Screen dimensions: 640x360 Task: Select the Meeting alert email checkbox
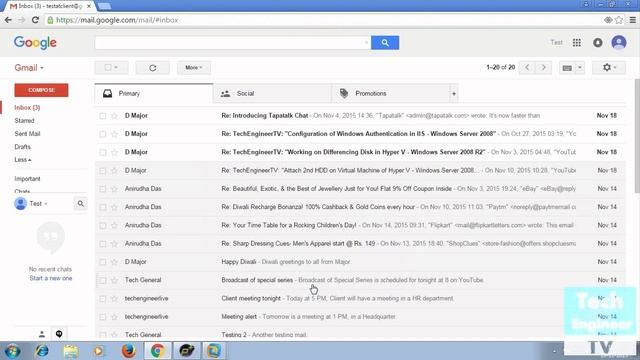point(102,317)
